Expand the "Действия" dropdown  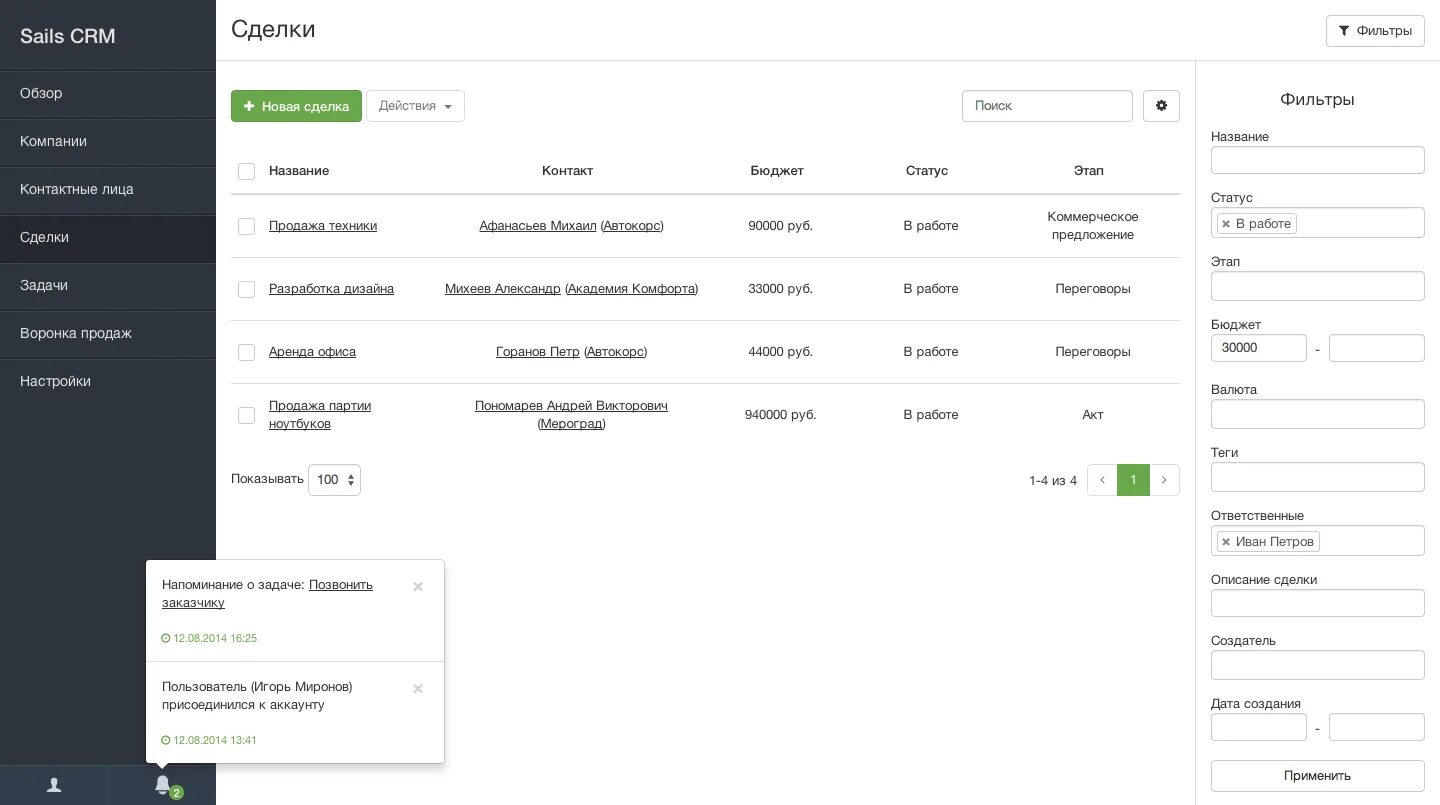click(x=415, y=106)
